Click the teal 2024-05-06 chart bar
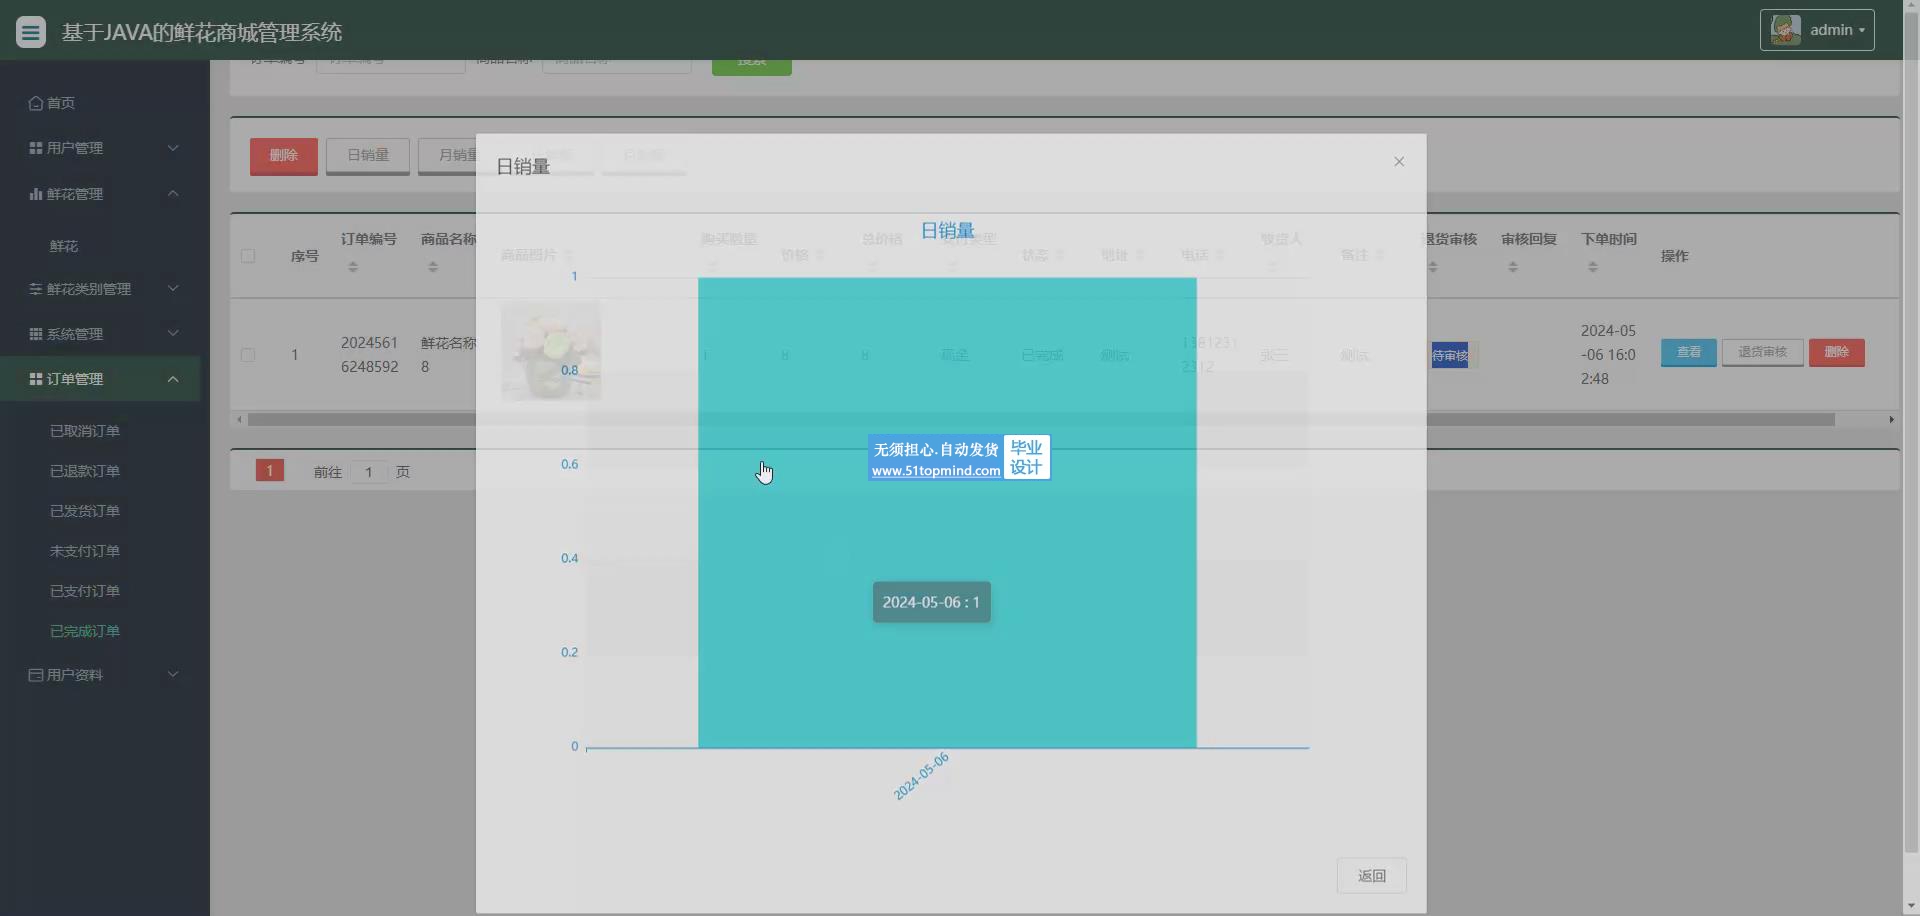Image resolution: width=1920 pixels, height=916 pixels. (x=947, y=513)
